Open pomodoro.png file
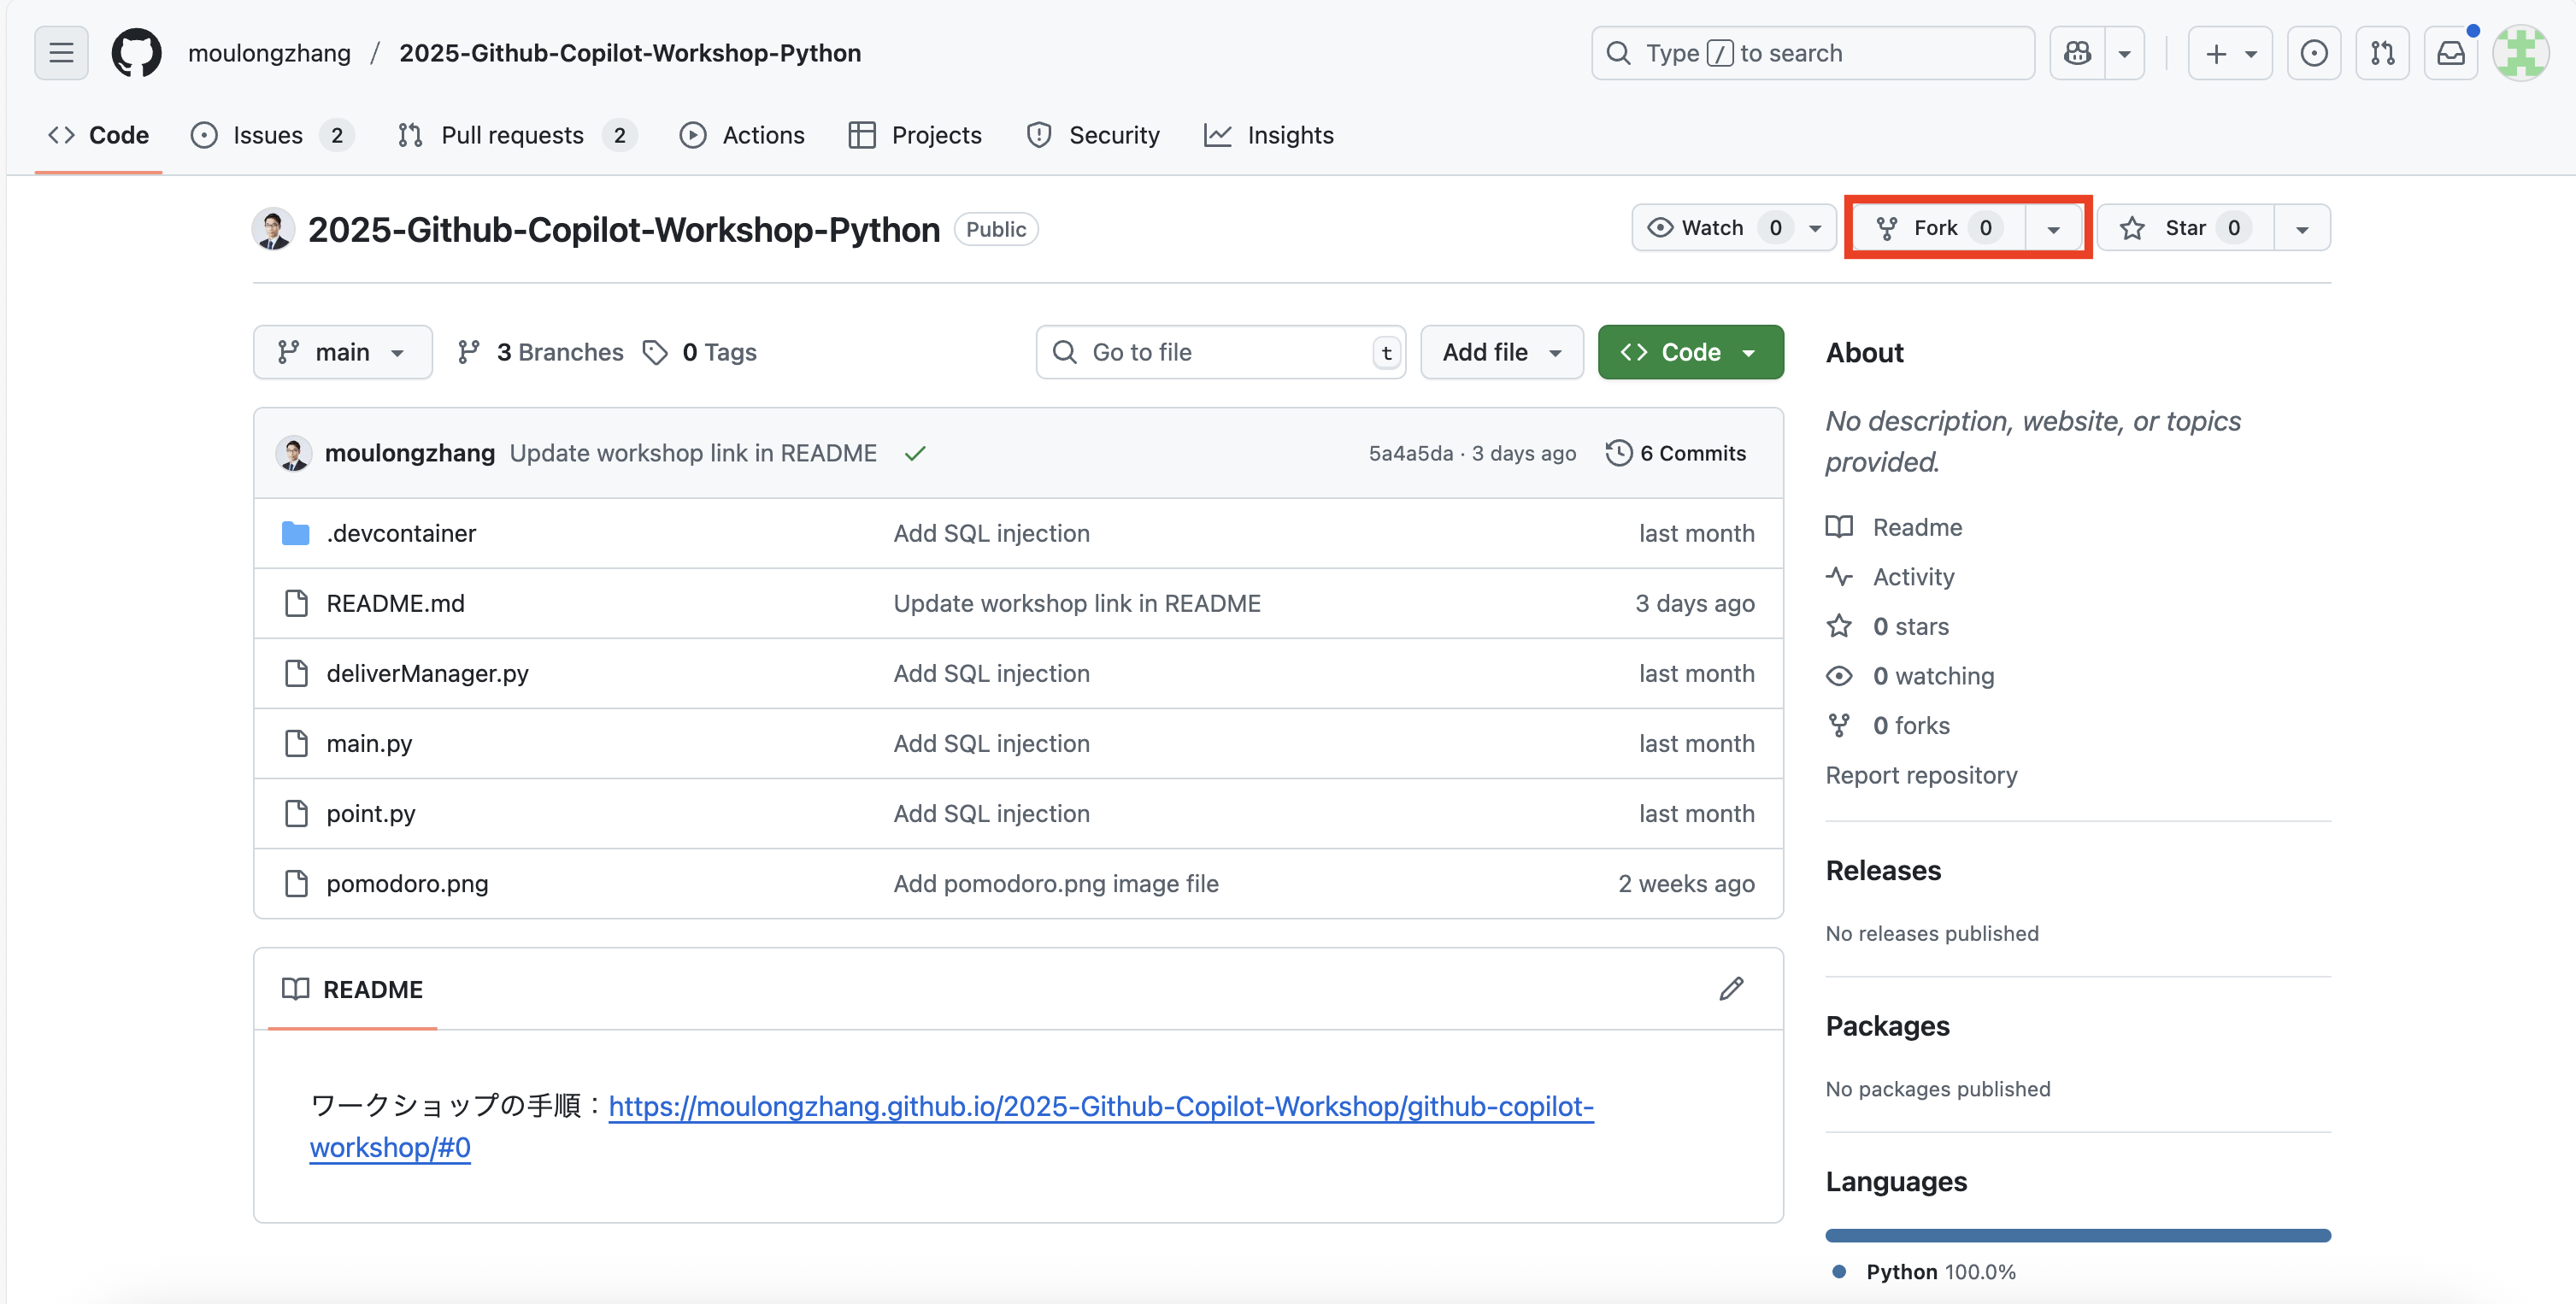The width and height of the screenshot is (2576, 1304). click(x=407, y=883)
